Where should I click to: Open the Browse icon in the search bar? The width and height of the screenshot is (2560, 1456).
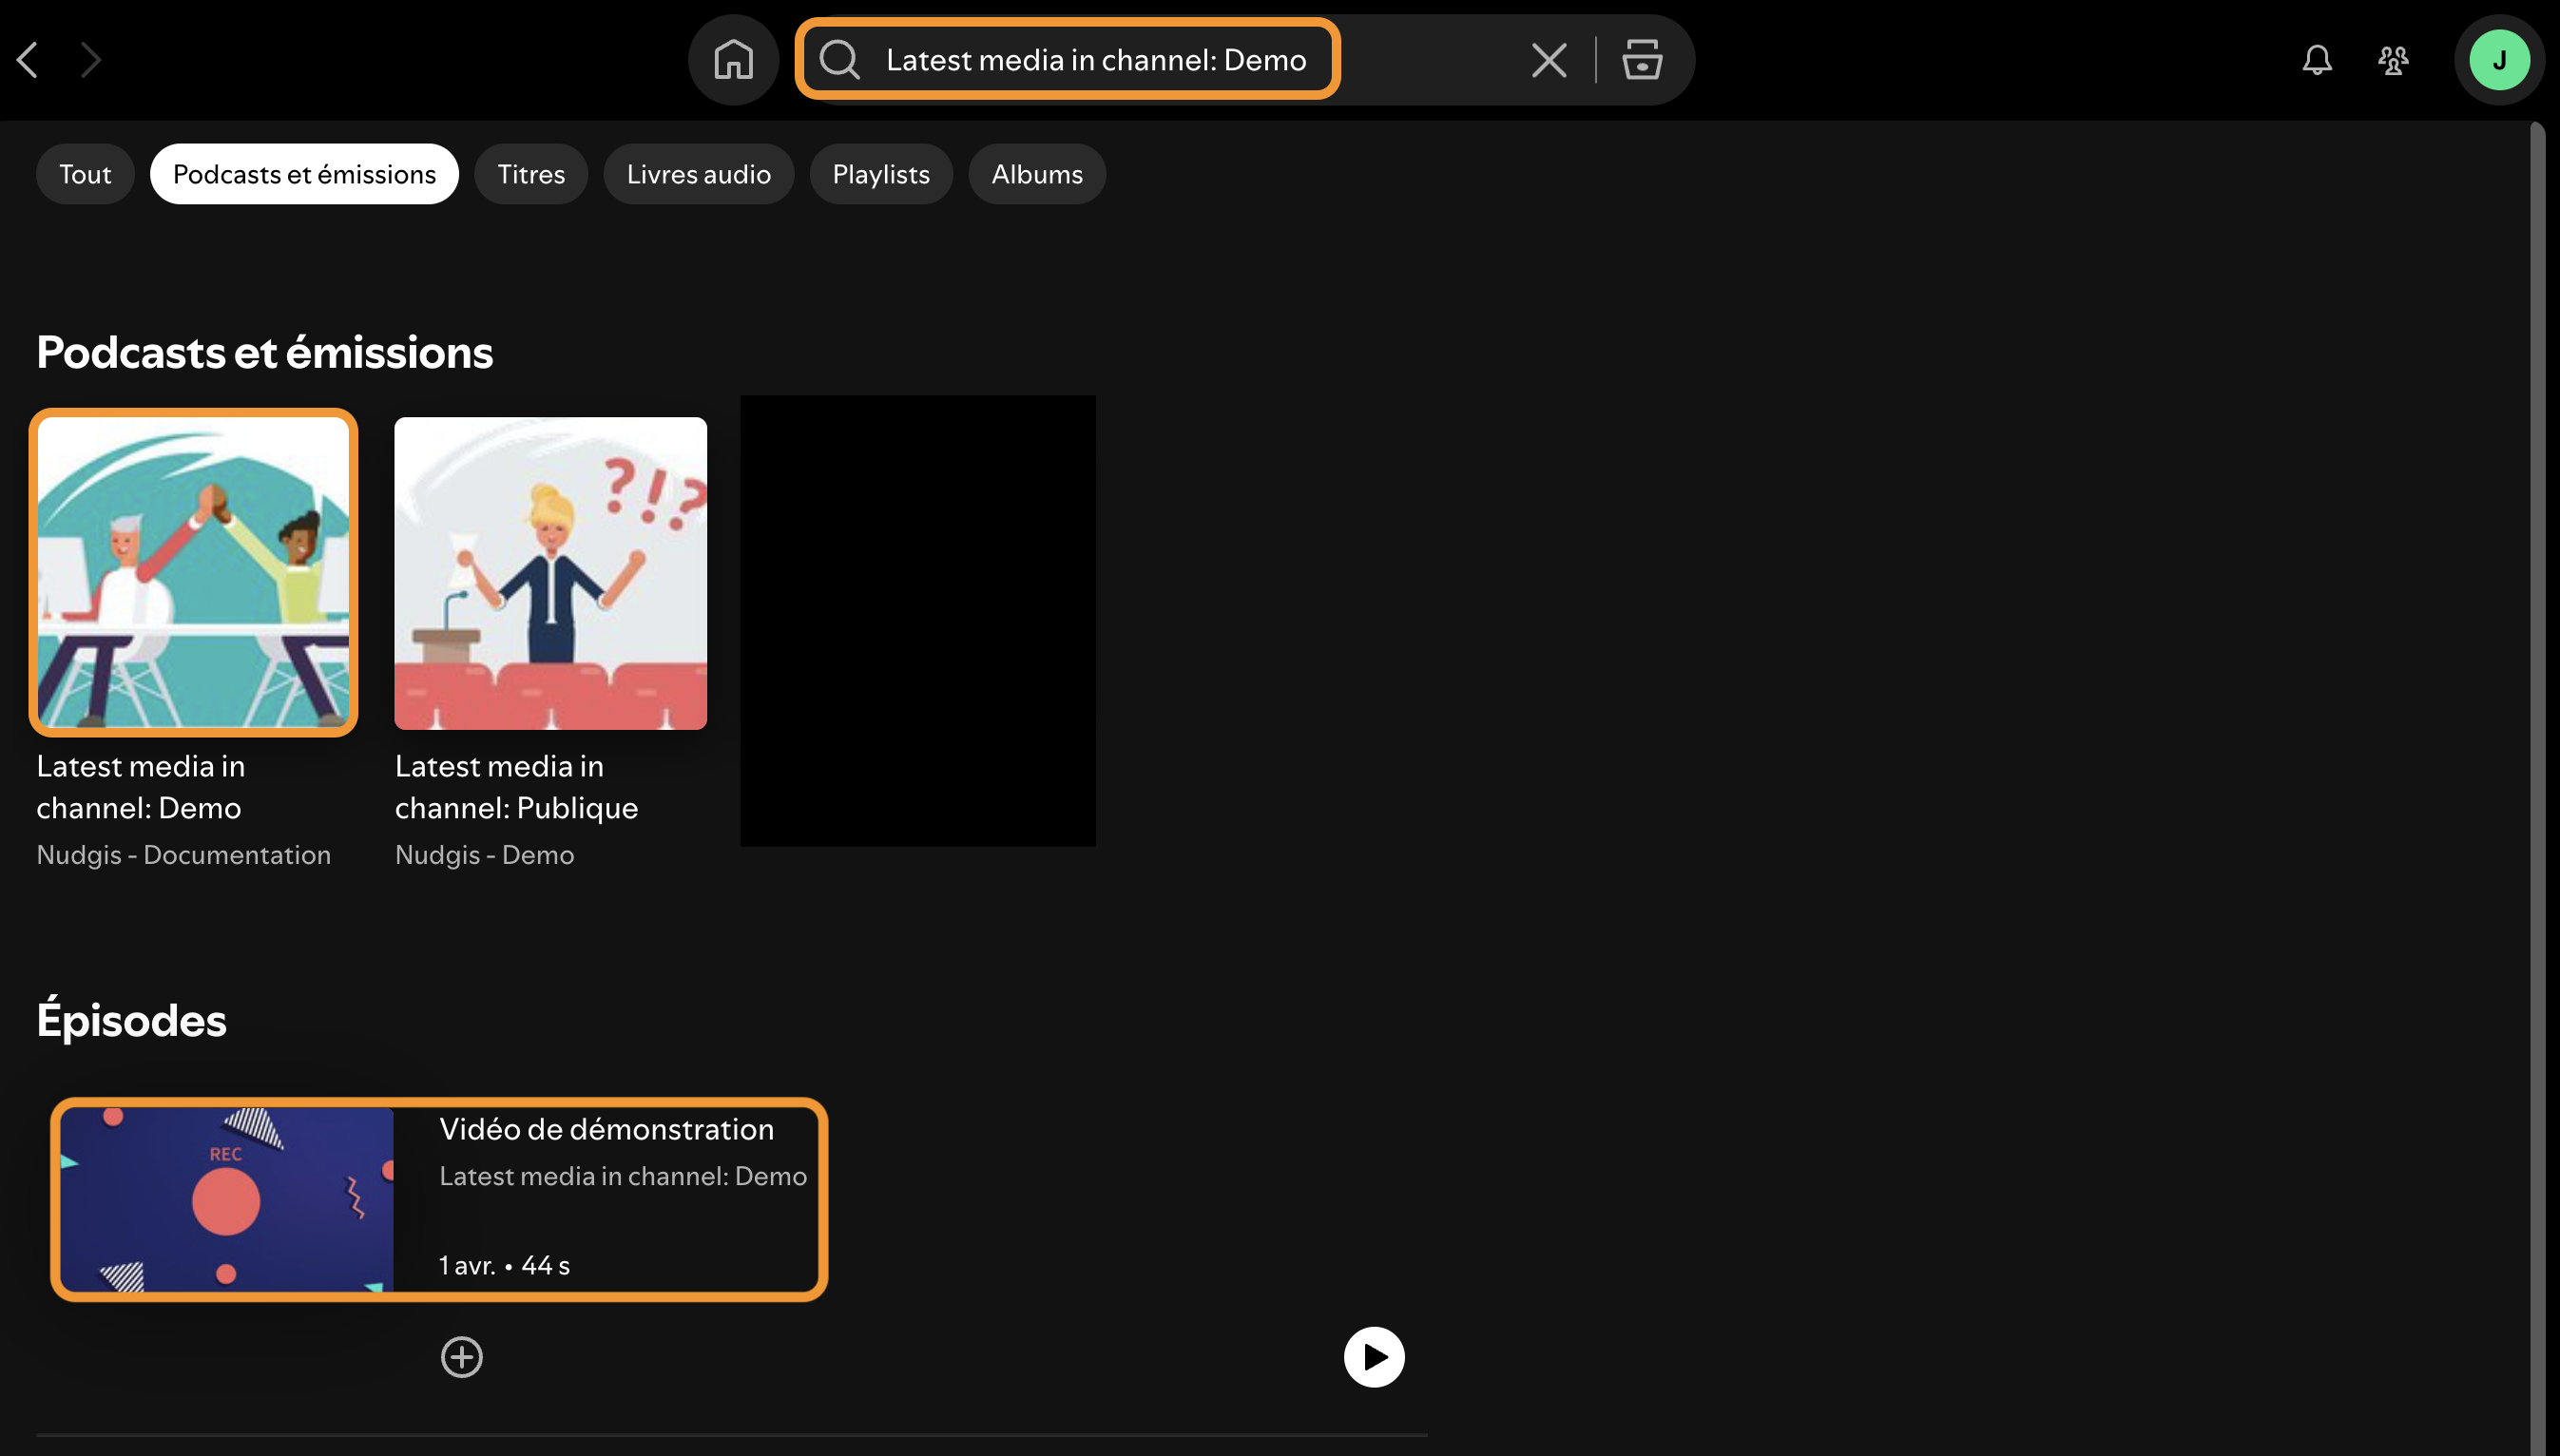point(1642,60)
